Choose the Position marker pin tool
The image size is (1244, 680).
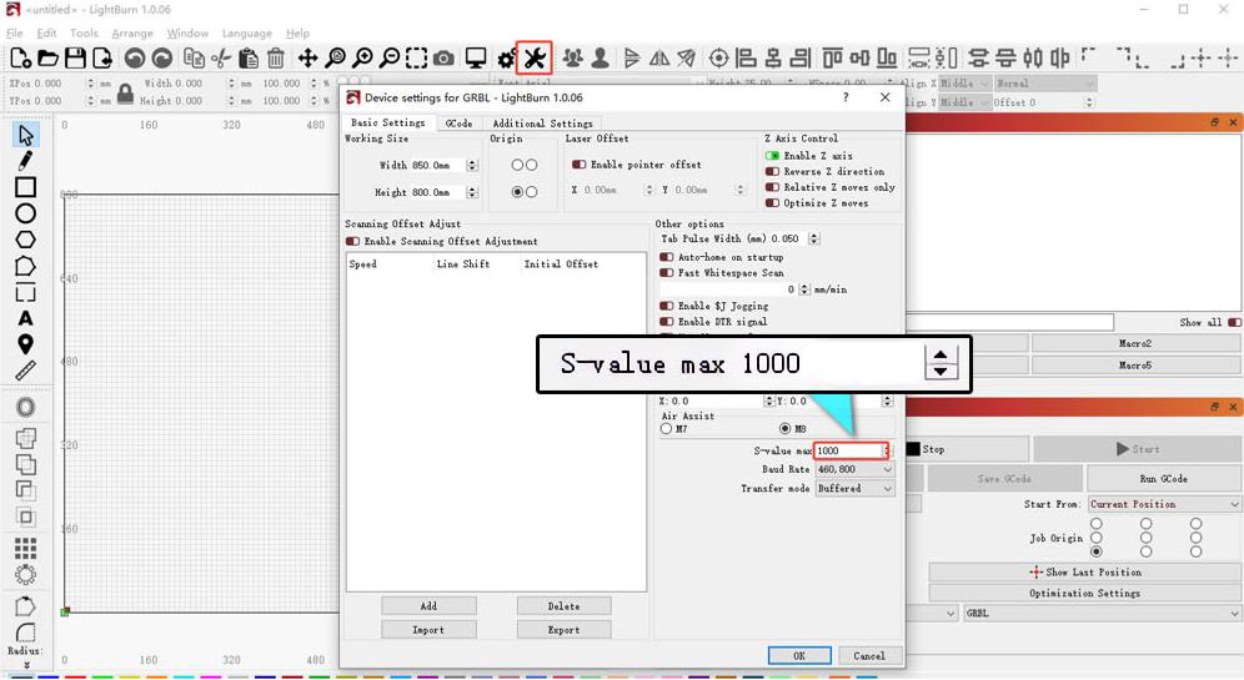pyautogui.click(x=26, y=344)
